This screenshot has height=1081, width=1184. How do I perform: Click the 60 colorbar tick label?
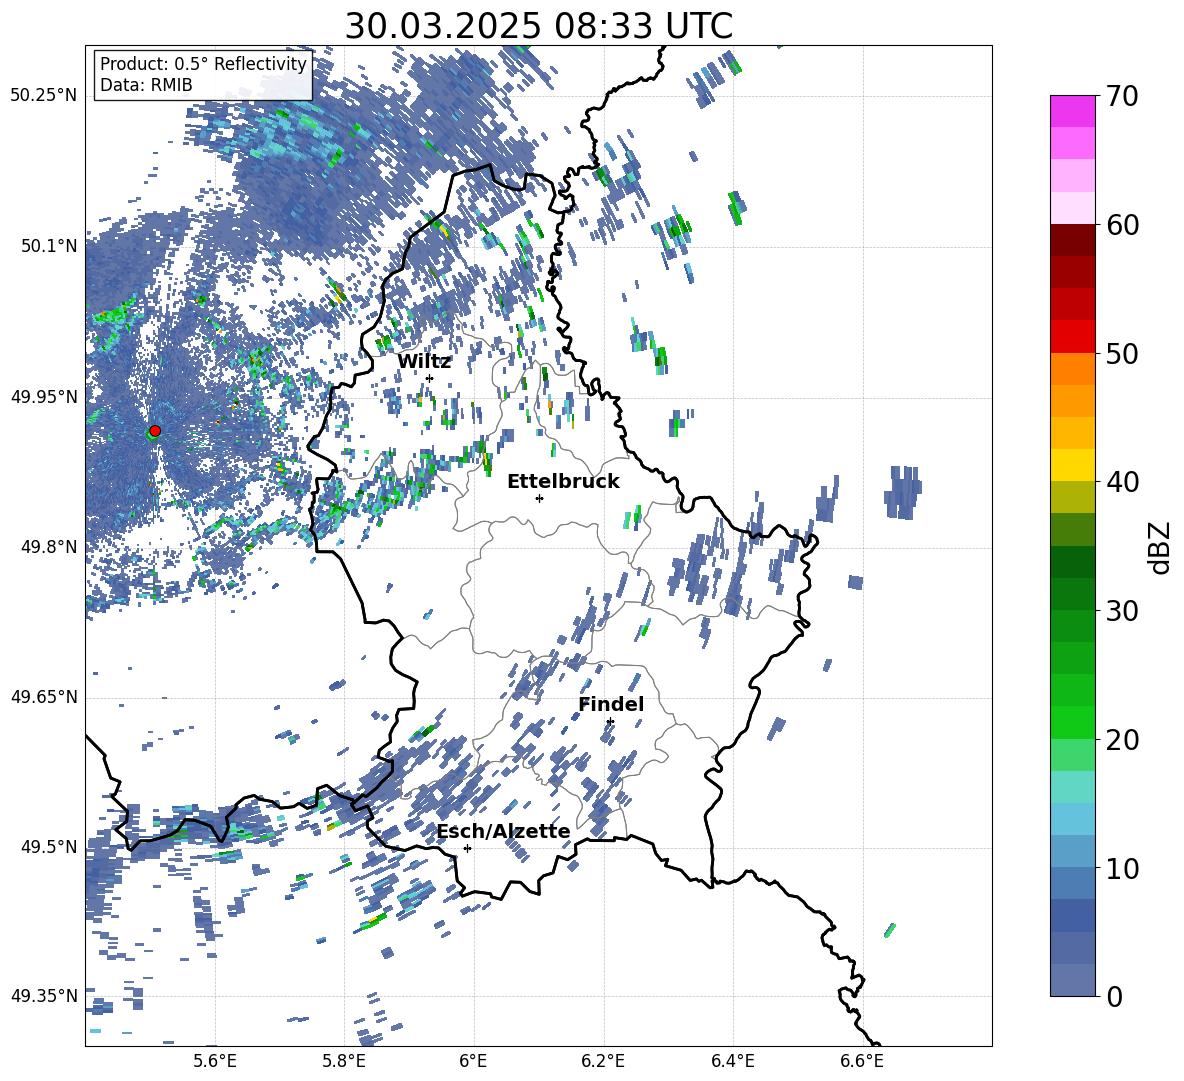click(1122, 225)
